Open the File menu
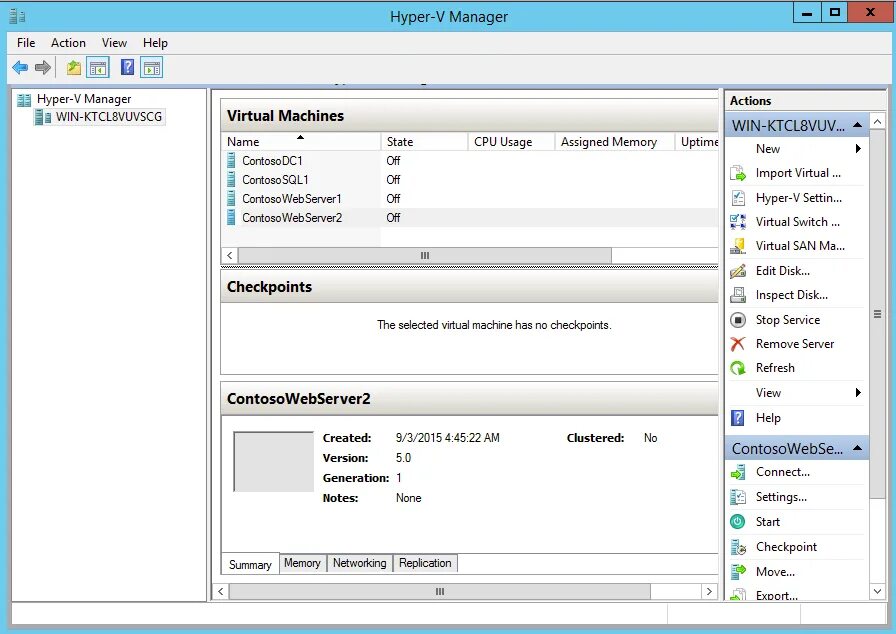The image size is (896, 634). (26, 43)
